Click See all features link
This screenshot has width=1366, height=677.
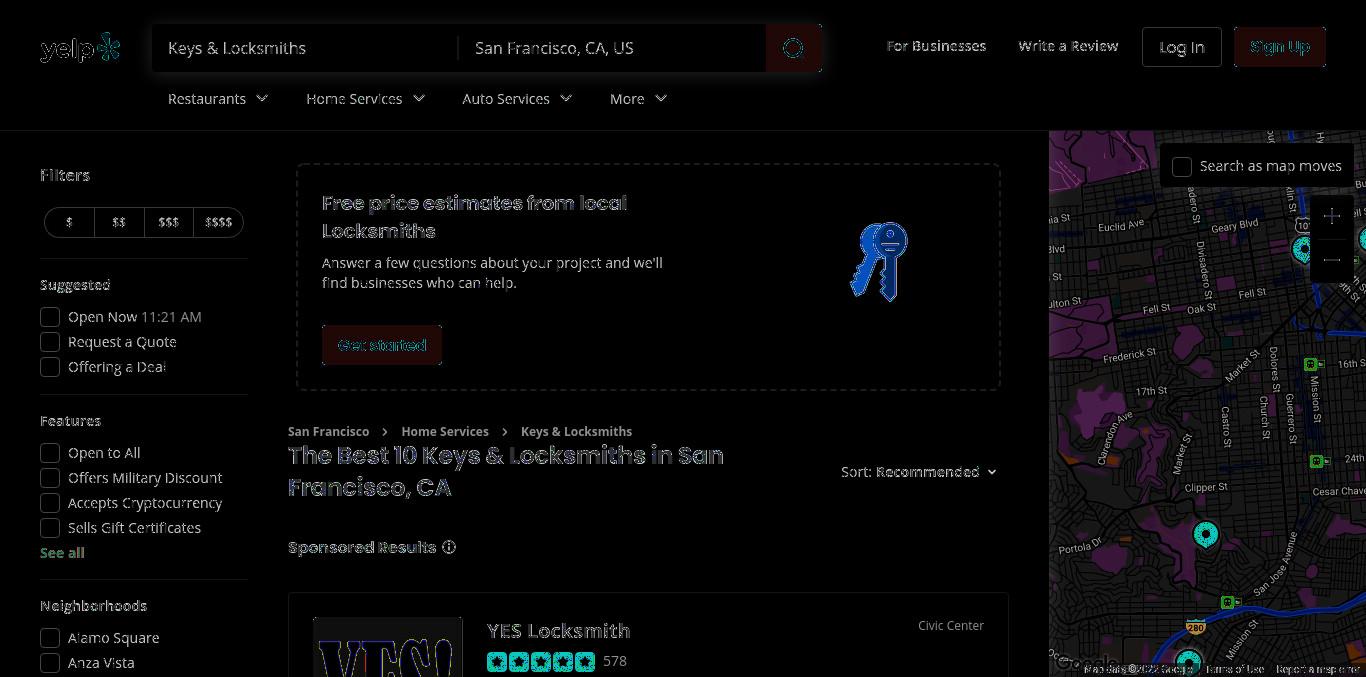(62, 553)
